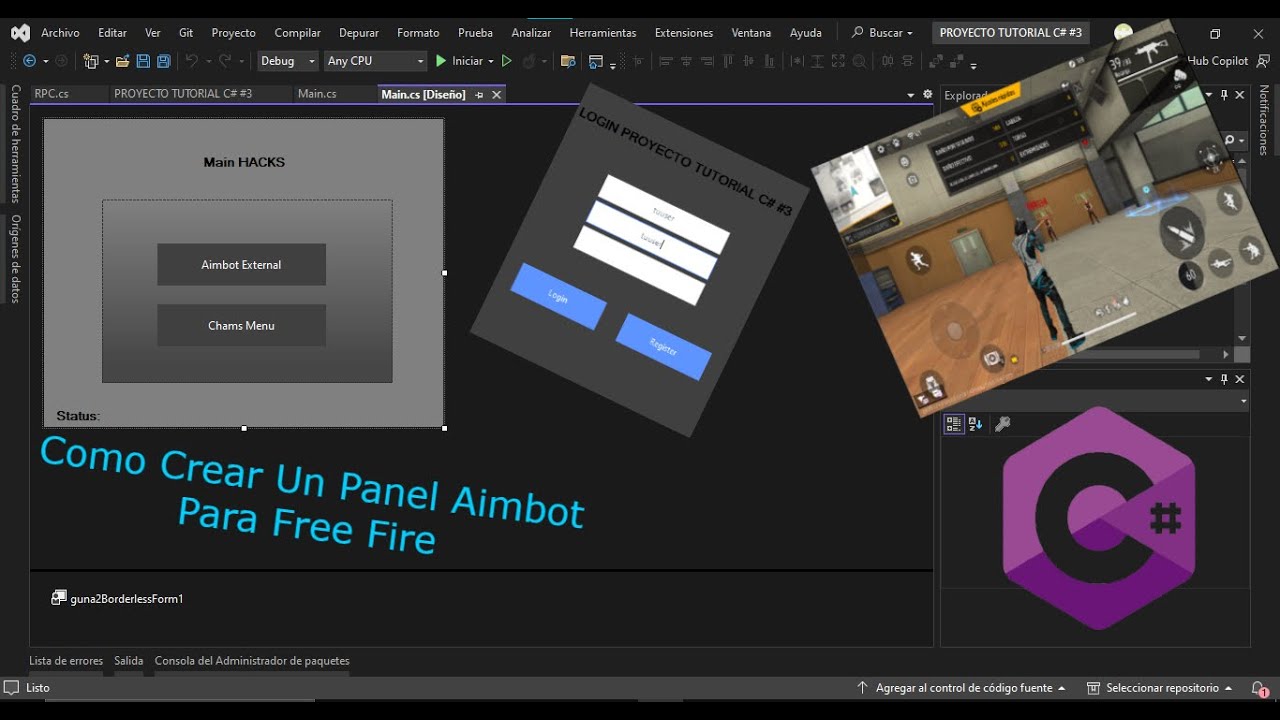The width and height of the screenshot is (1280, 720).
Task: Click the Align Tops layout icon
Action: coord(728,61)
